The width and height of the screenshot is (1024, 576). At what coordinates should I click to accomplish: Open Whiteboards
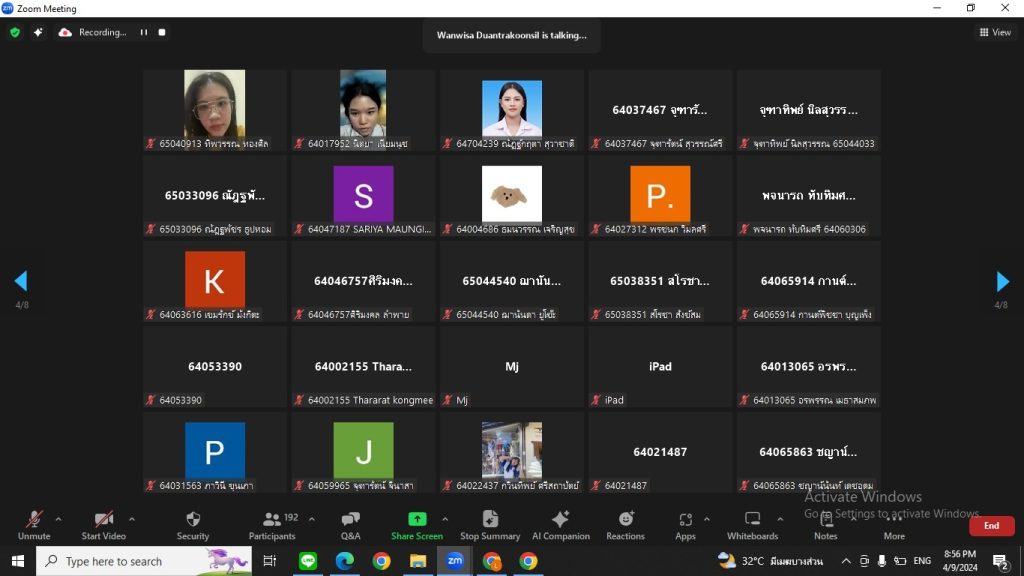coord(752,526)
